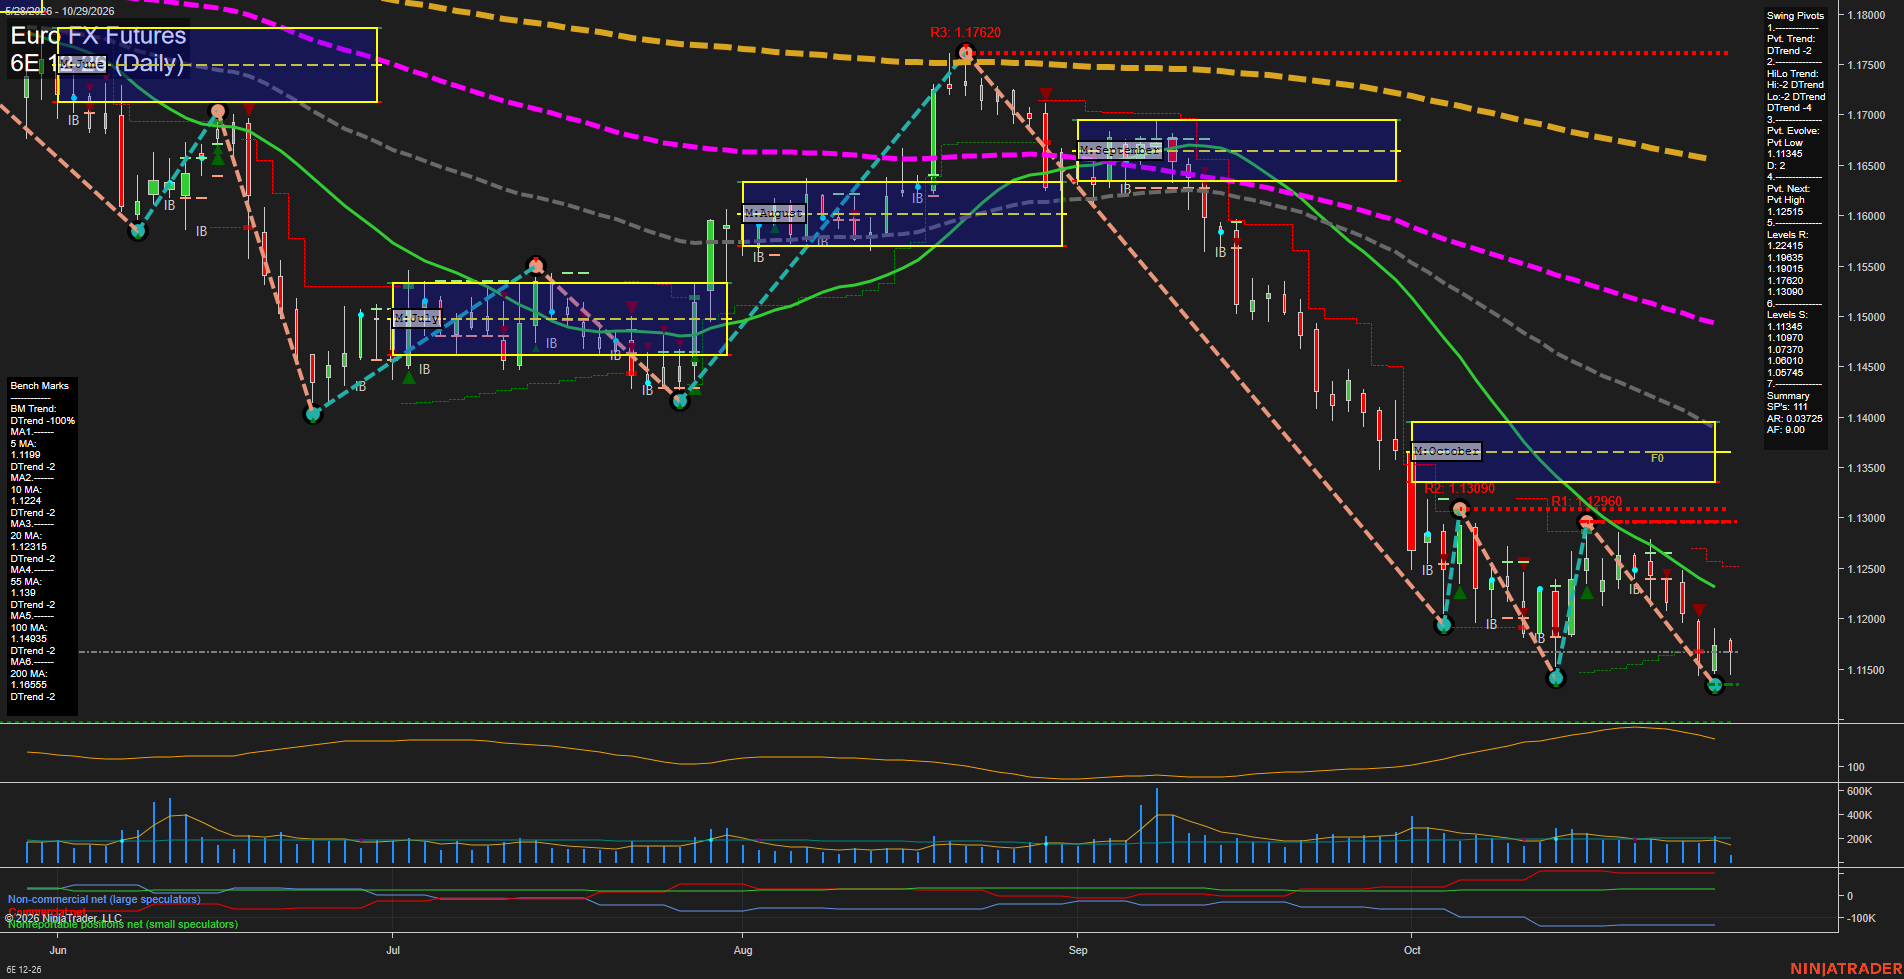
Task: Click the Euro FX Futures chart title
Action: pyautogui.click(x=98, y=36)
